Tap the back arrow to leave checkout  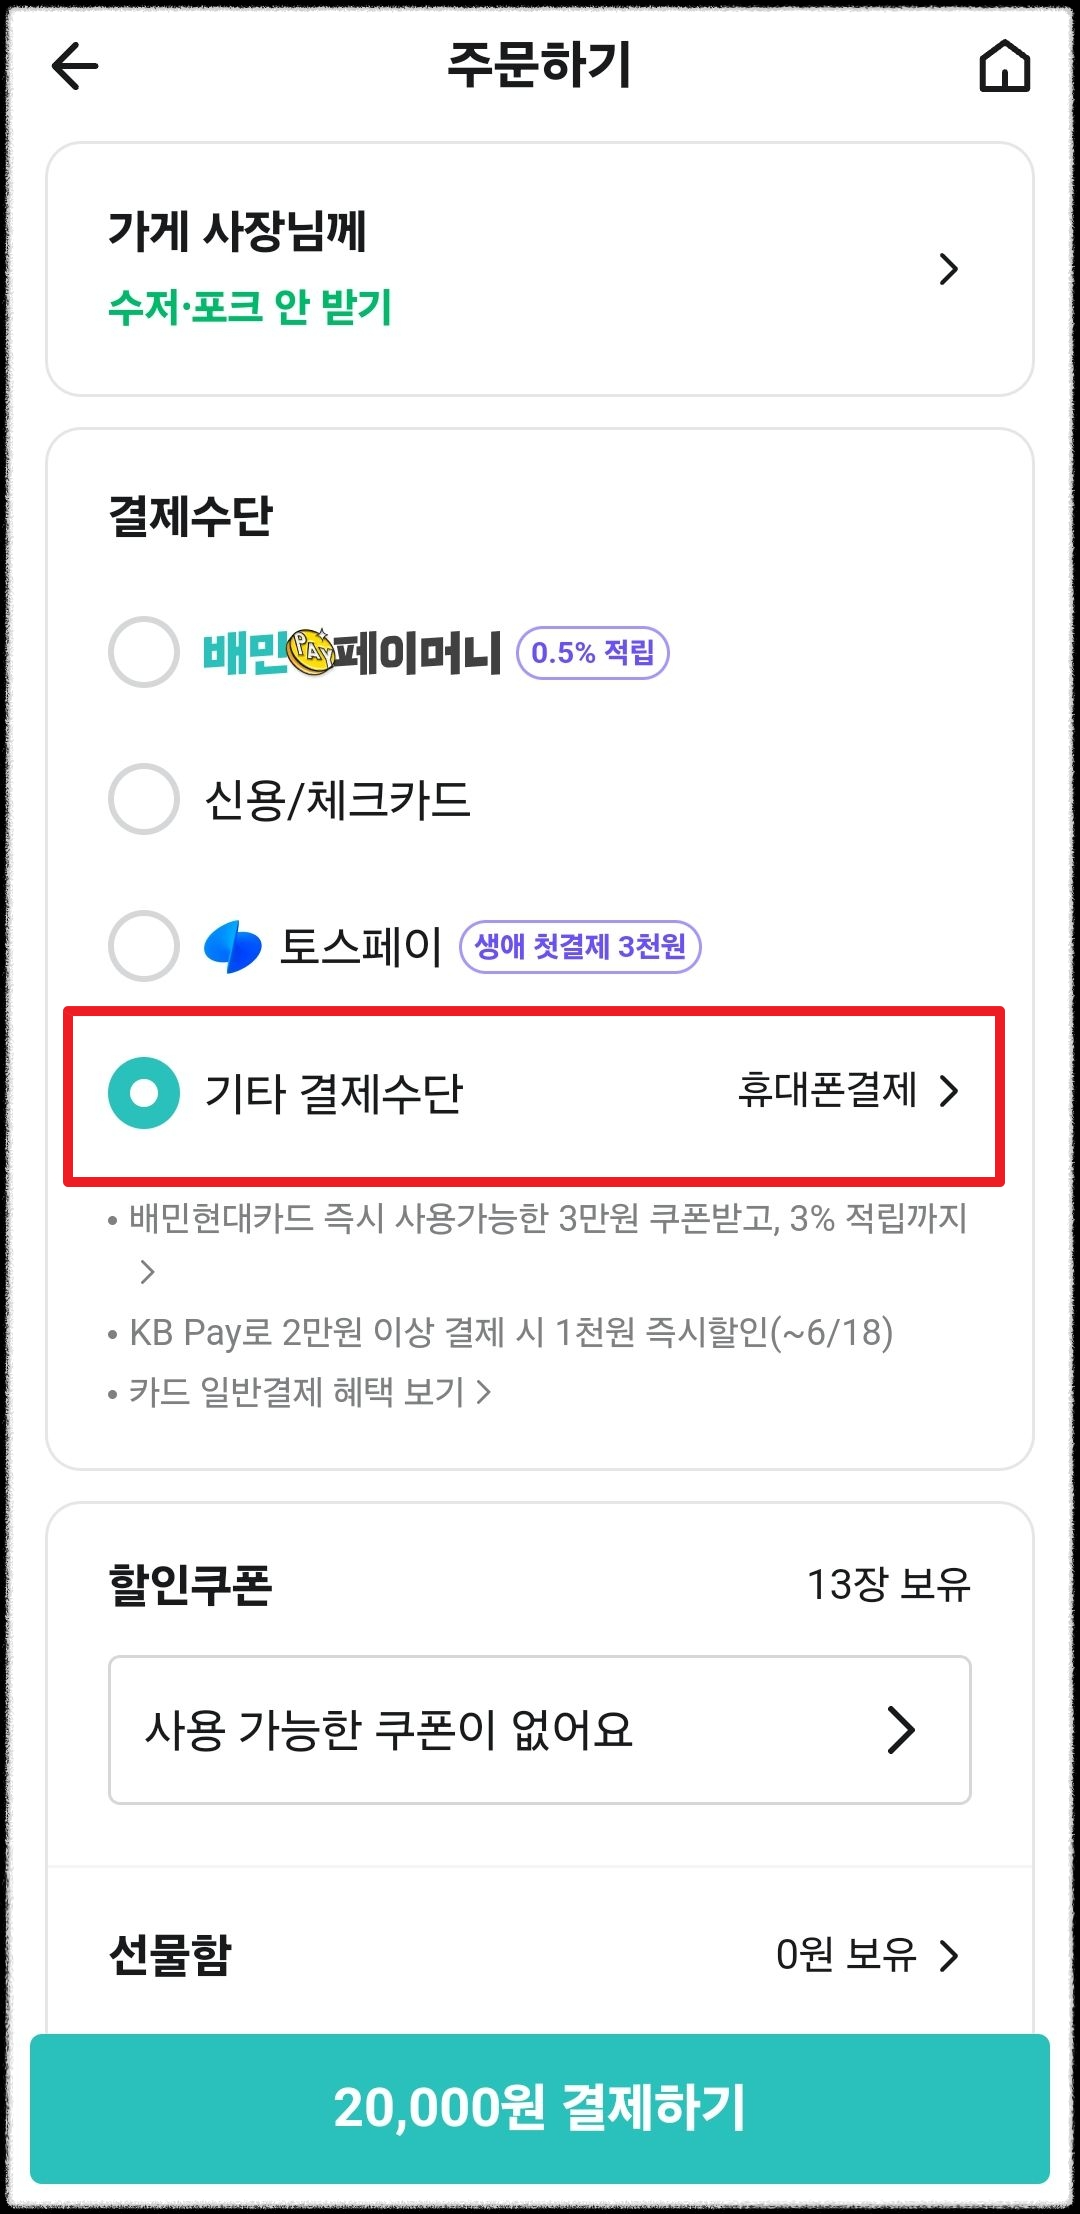click(x=72, y=68)
